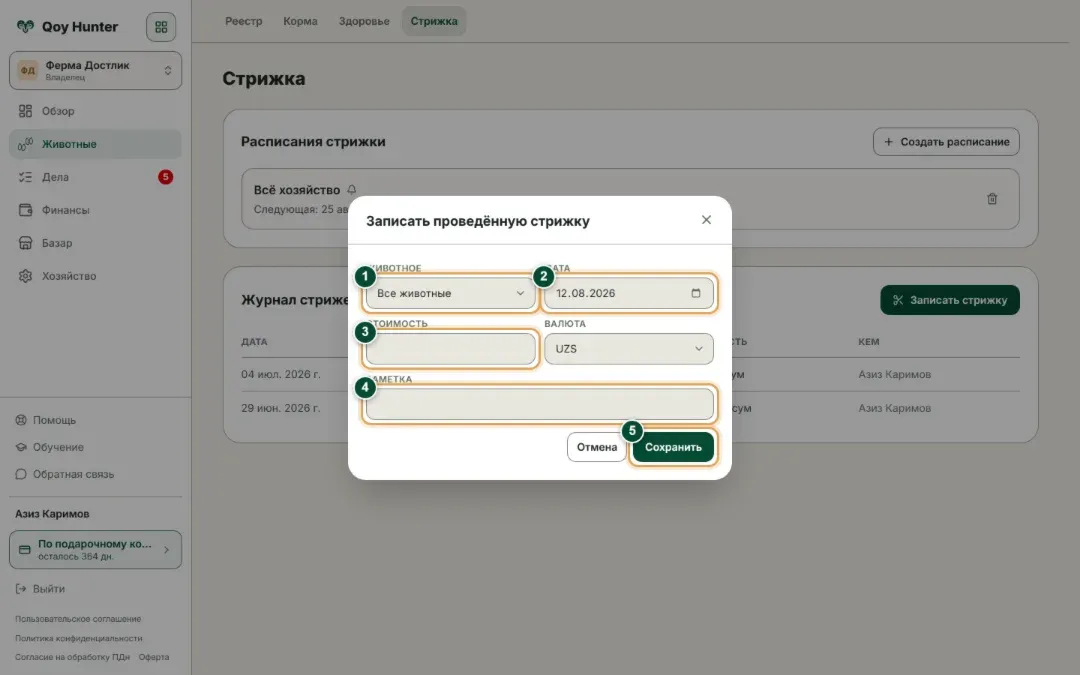The width and height of the screenshot is (1080, 675).
Task: Open Политика конфиденциальности link
Action: (79, 638)
